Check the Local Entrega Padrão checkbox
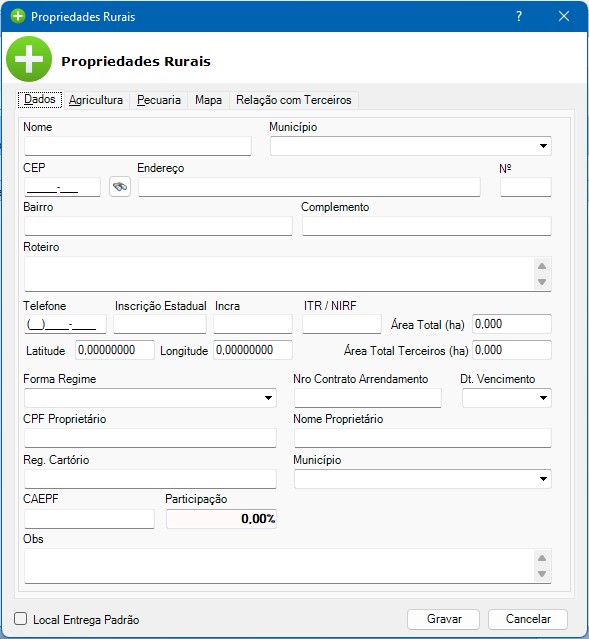This screenshot has width=589, height=639. pos(20,619)
